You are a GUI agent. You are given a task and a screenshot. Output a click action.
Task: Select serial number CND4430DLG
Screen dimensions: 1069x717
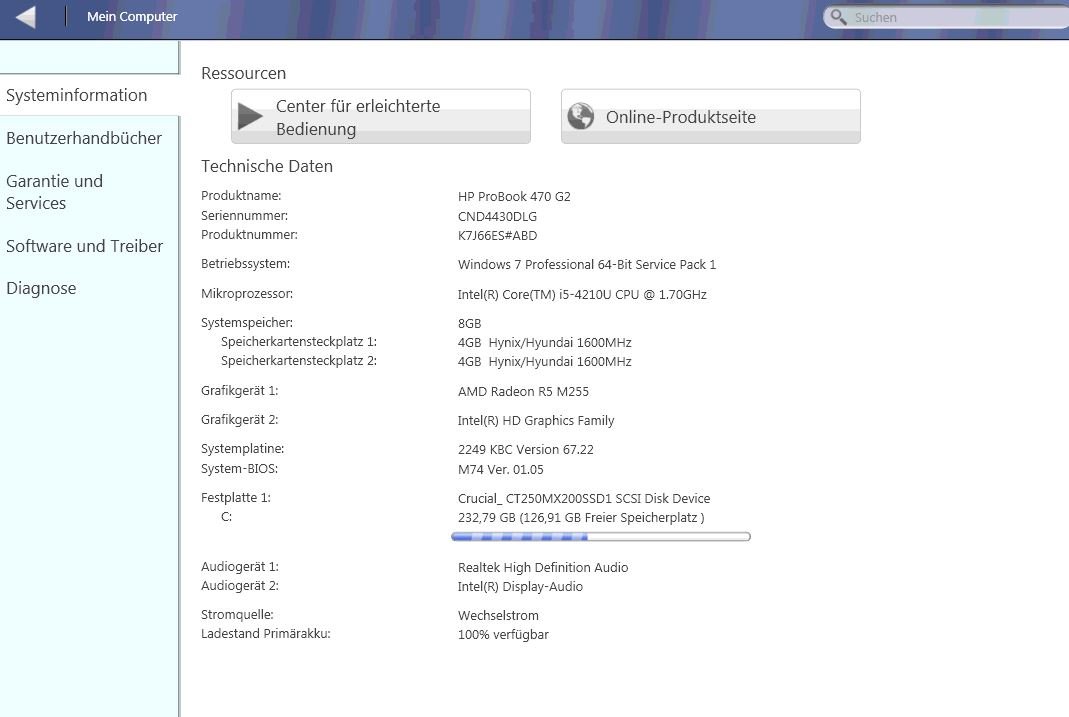(x=497, y=217)
